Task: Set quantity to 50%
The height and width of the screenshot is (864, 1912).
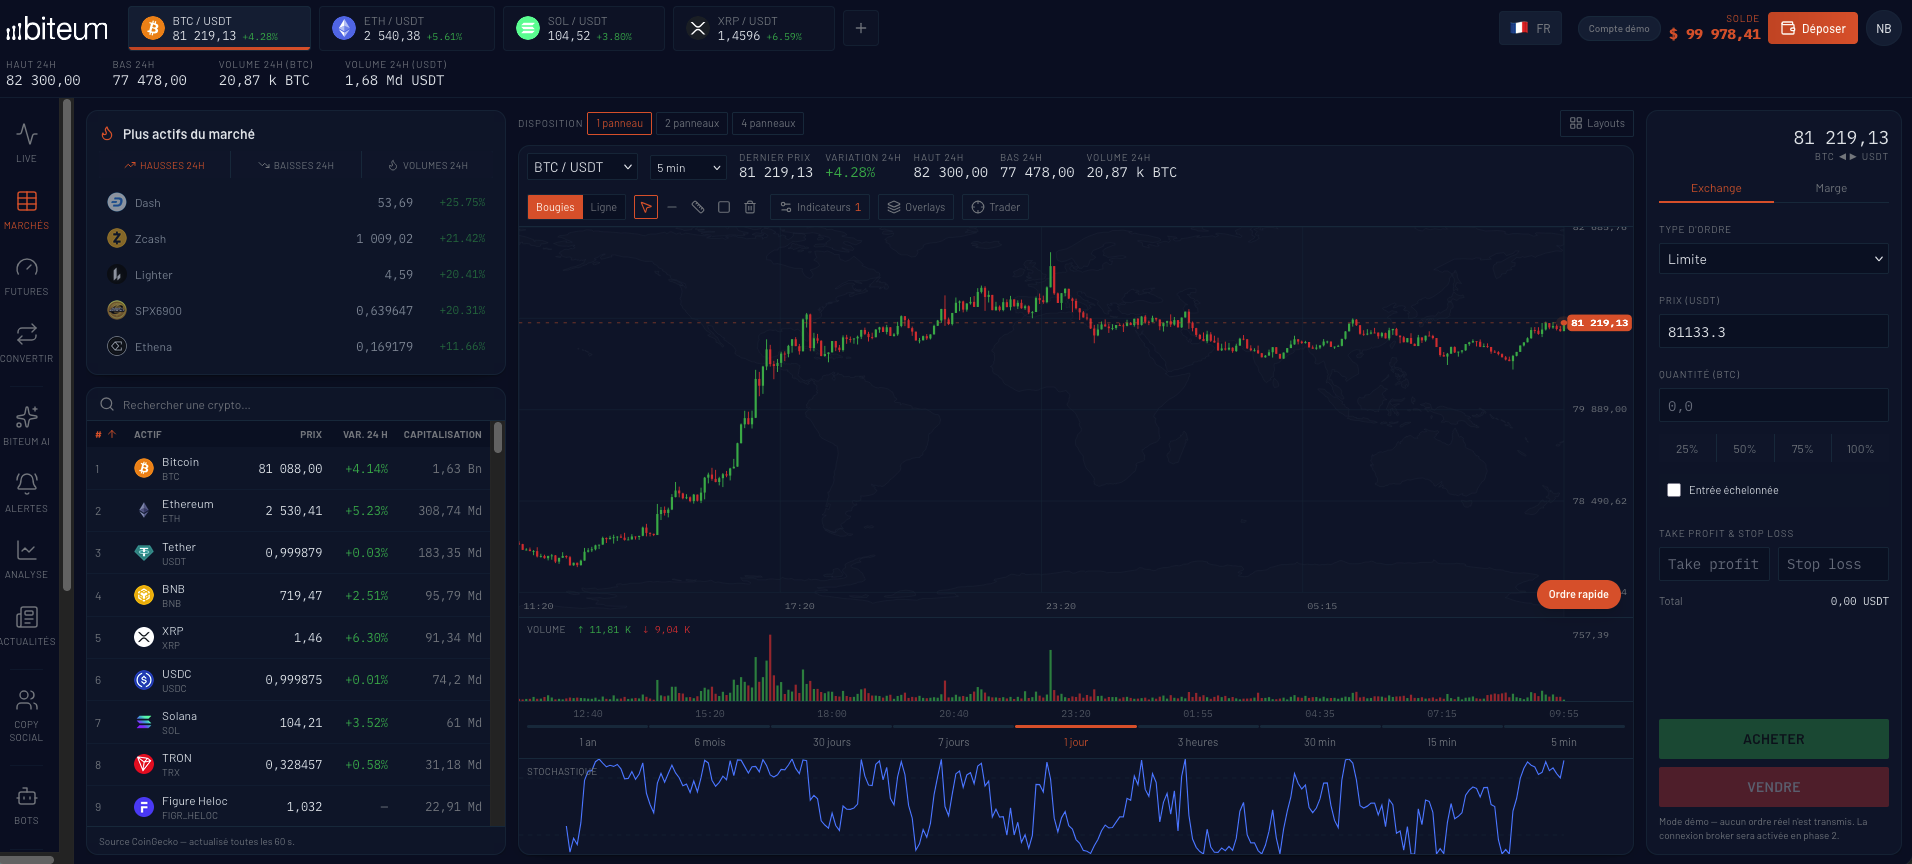Action: pos(1745,449)
